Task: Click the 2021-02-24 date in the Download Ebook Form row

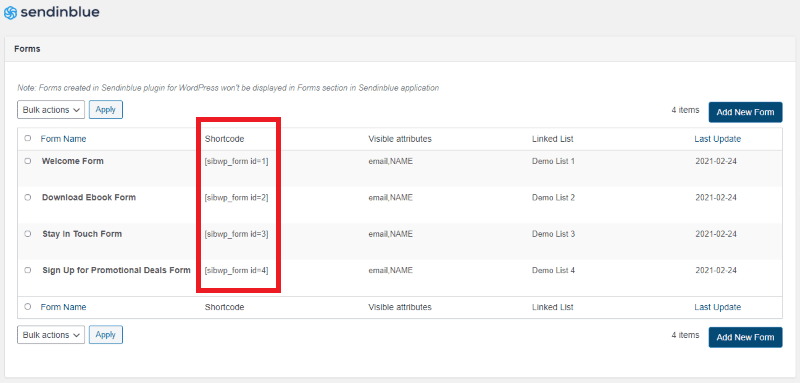Action: (716, 197)
